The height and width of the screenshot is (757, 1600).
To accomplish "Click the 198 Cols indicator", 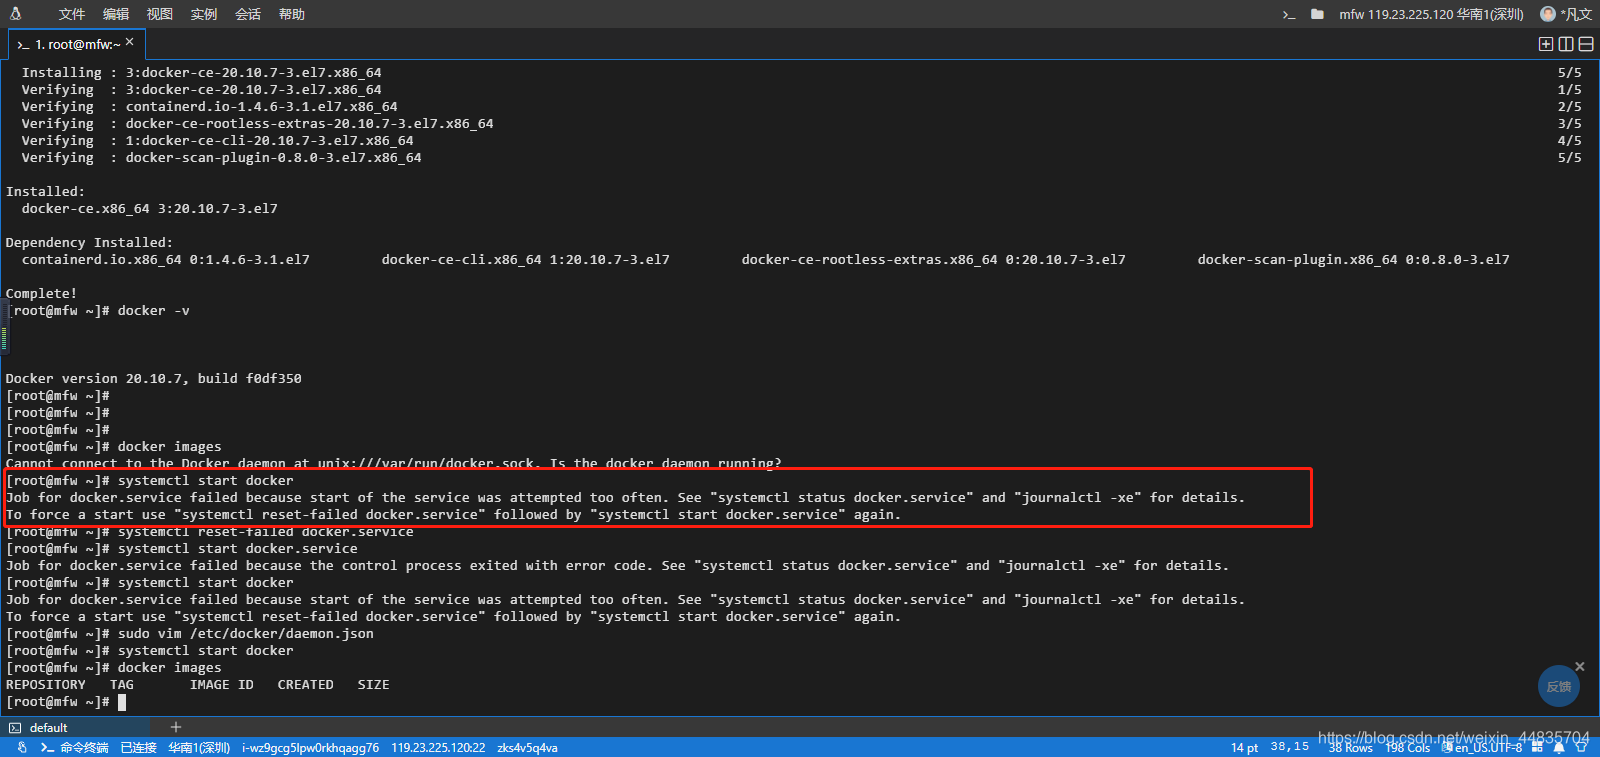I will [x=1407, y=747].
